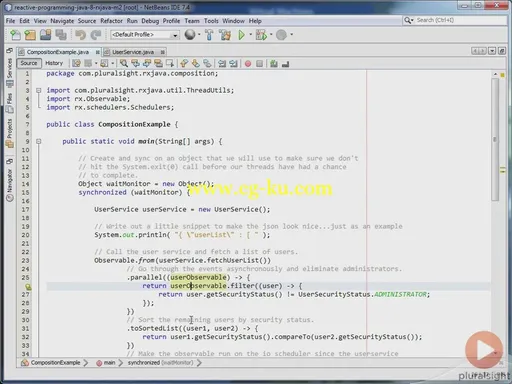Image resolution: width=512 pixels, height=384 pixels.
Task: Click the Save All toolbar icon
Action: pyautogui.click(x=61, y=34)
